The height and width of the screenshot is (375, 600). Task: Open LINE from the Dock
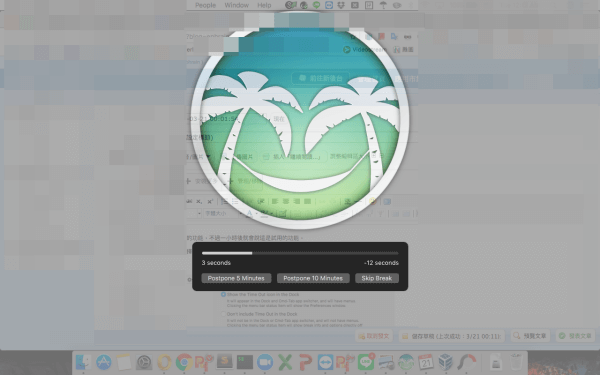coord(366,362)
